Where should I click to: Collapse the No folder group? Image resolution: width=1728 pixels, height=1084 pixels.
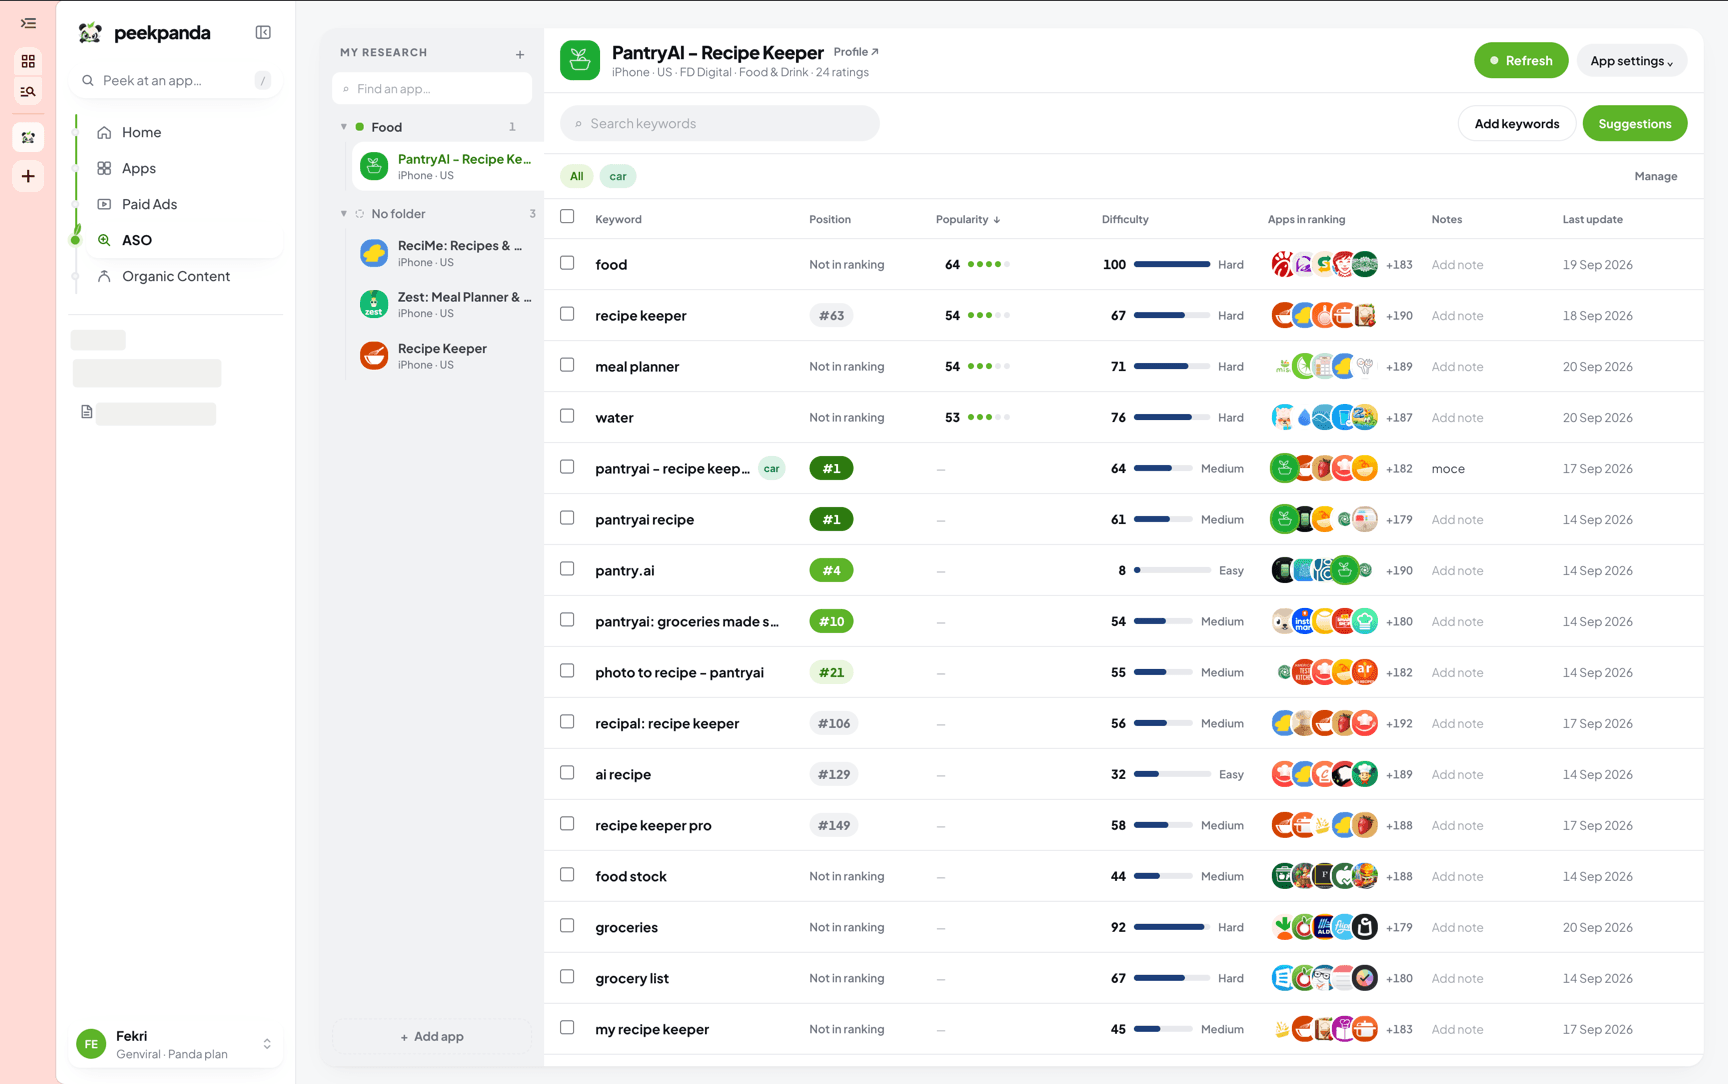coord(344,214)
